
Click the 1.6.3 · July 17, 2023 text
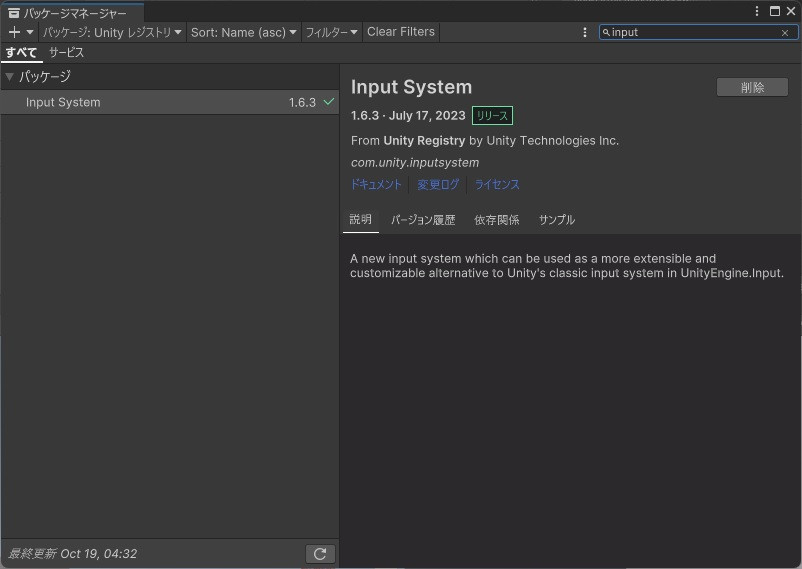pos(408,116)
